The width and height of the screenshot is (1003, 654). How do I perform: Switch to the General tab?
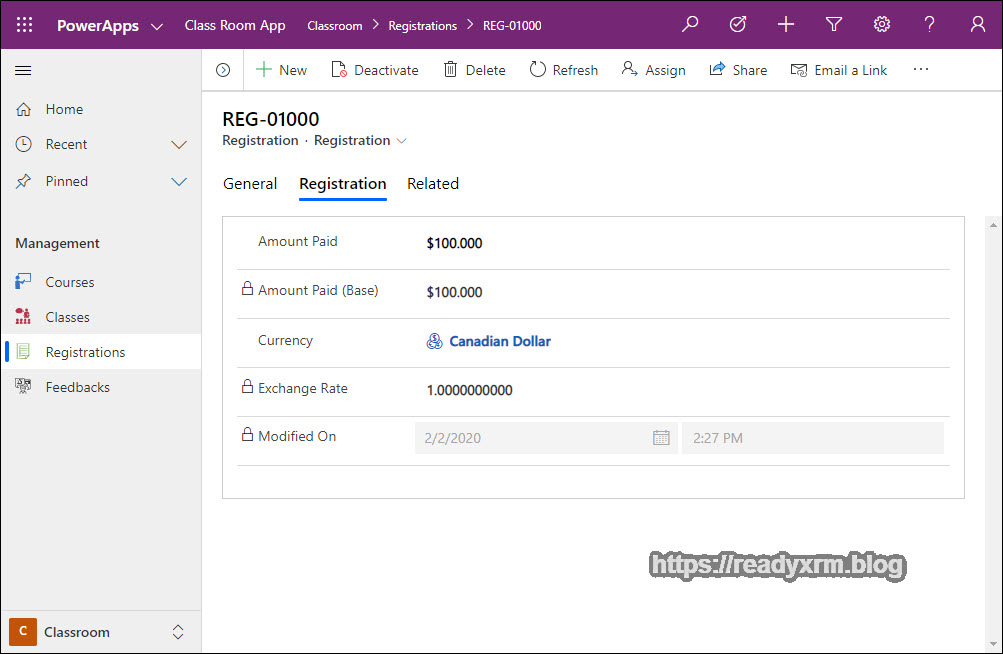250,184
